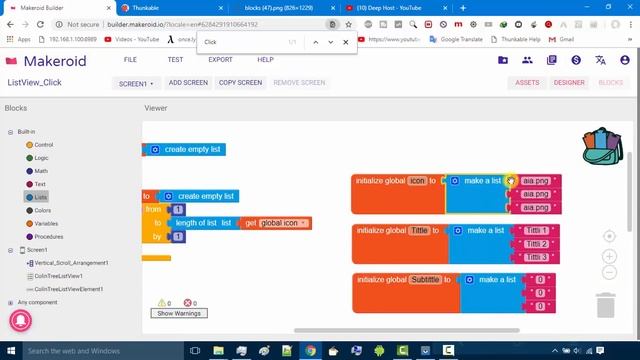This screenshot has height=360, width=640.
Task: Open the SCREEN1 dropdown
Action: 136,83
